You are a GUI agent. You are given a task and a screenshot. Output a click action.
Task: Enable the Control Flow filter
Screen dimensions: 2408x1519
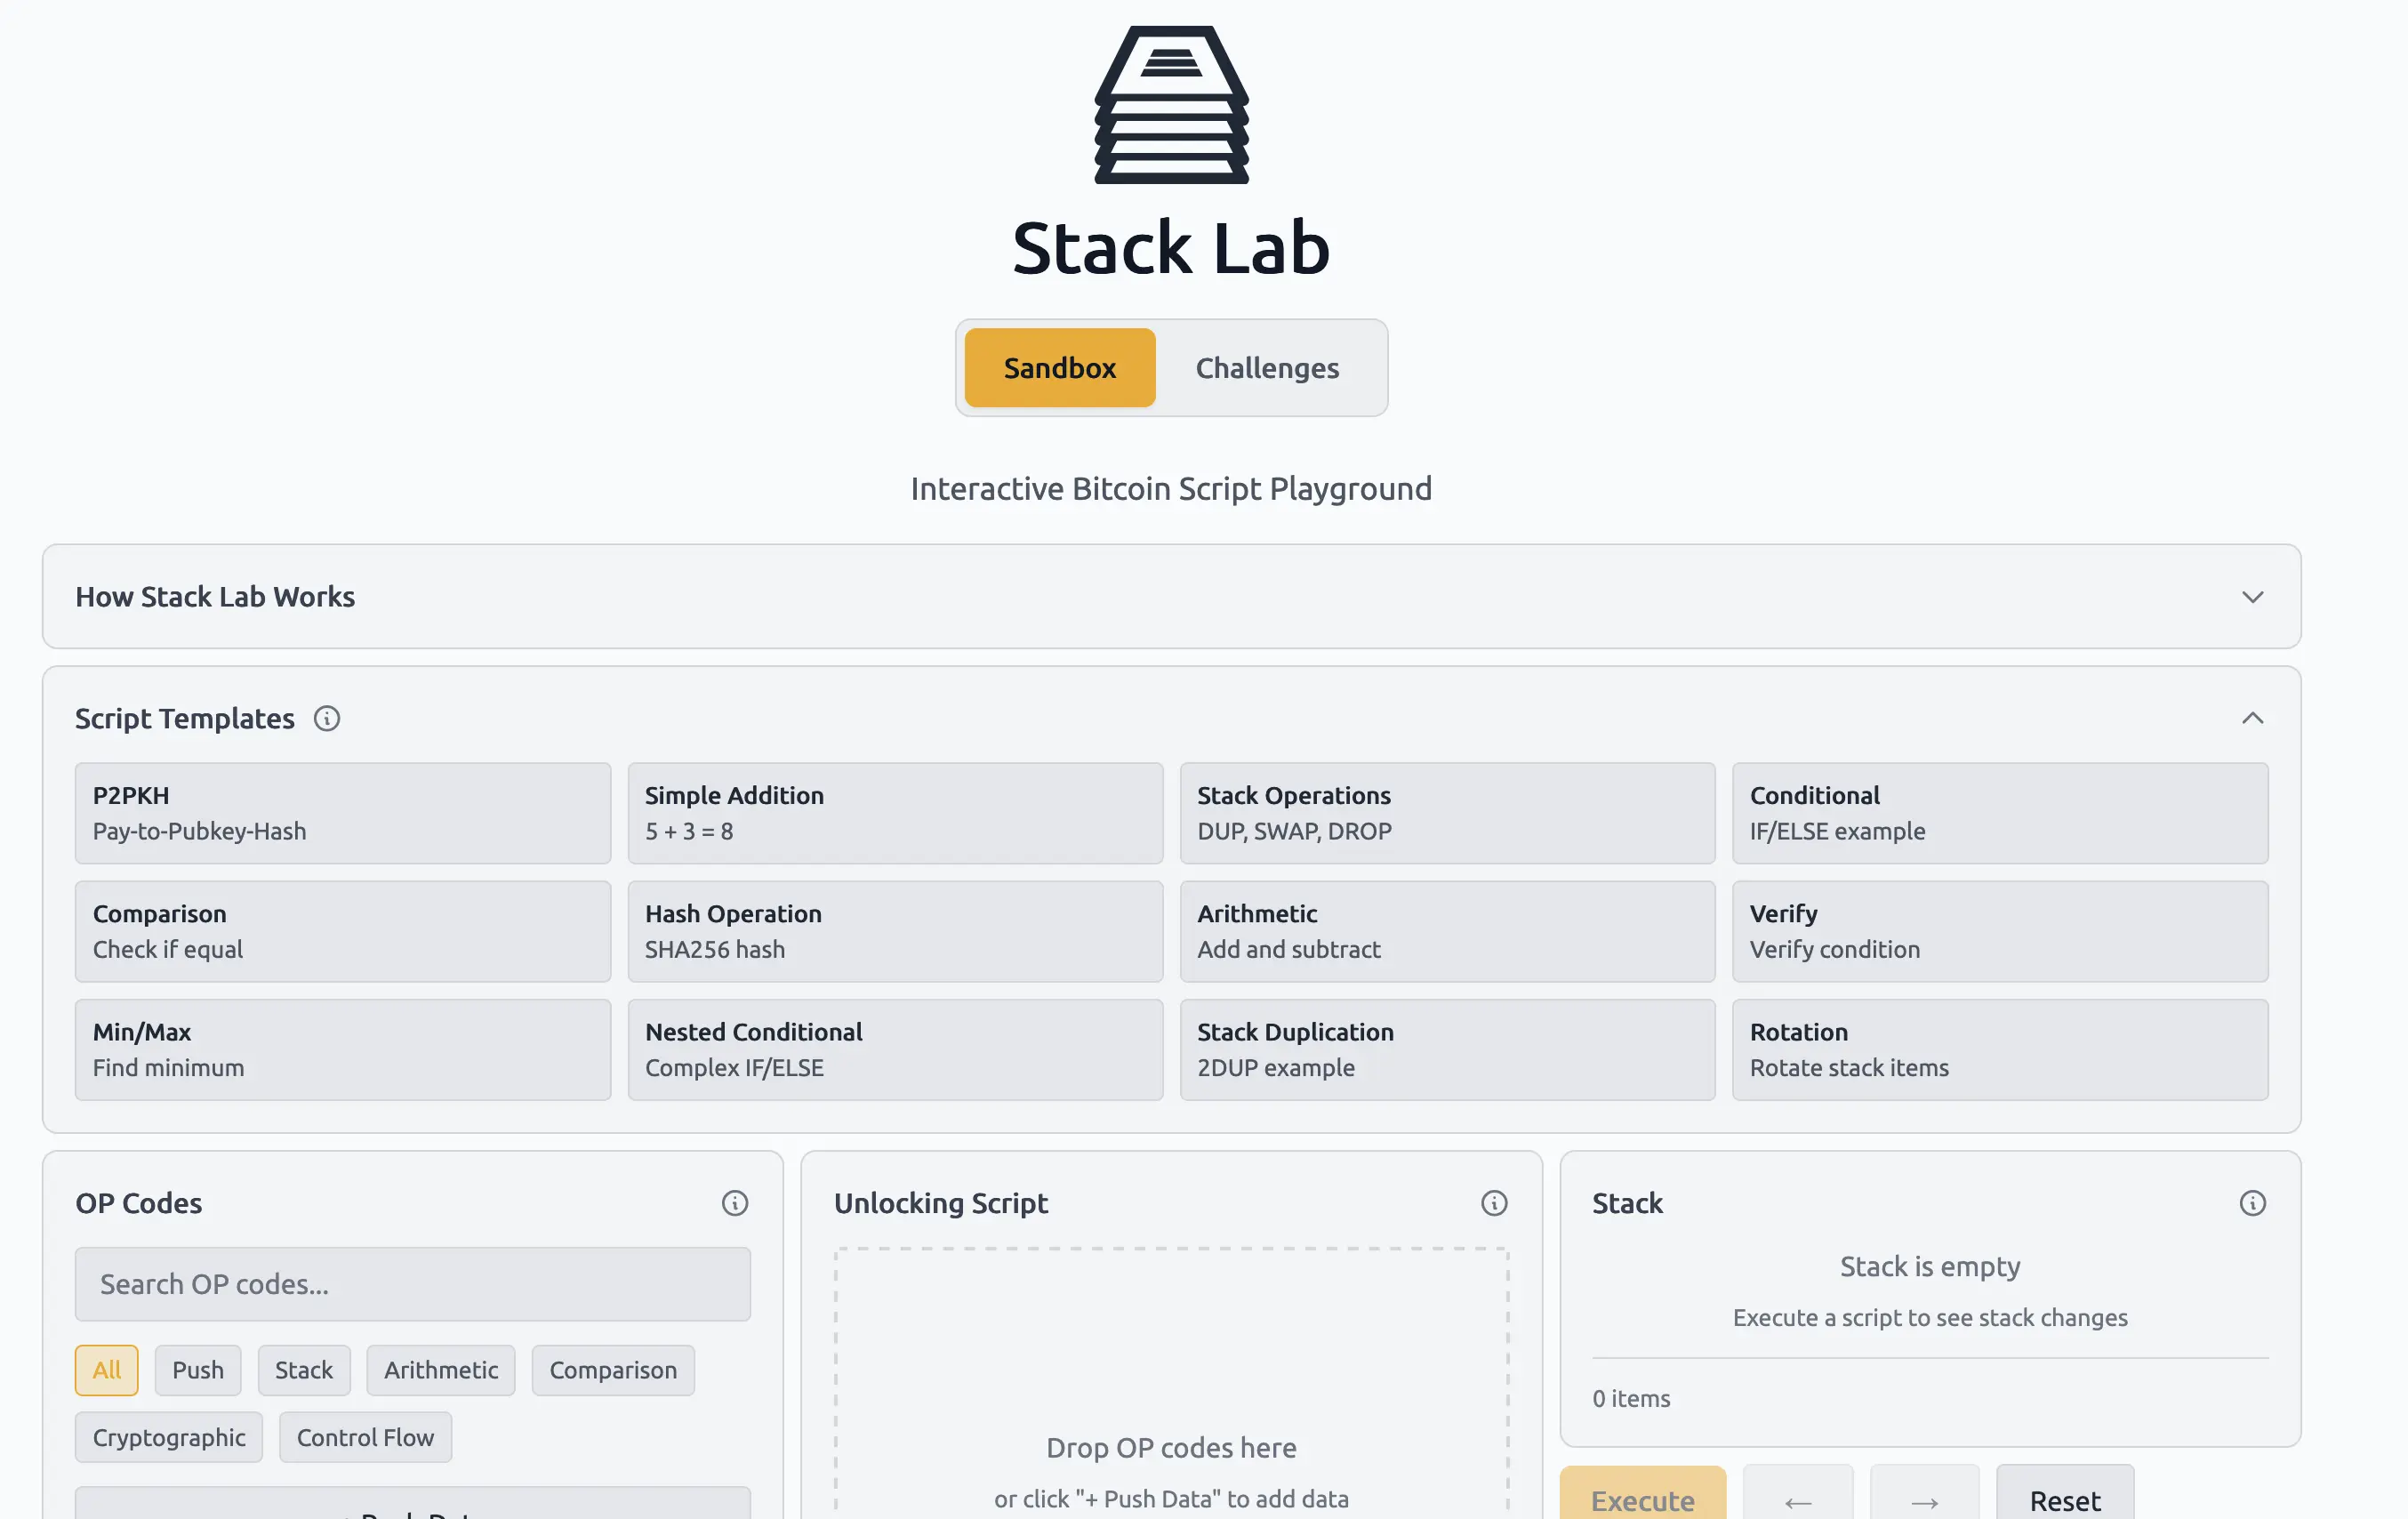pyautogui.click(x=365, y=1437)
